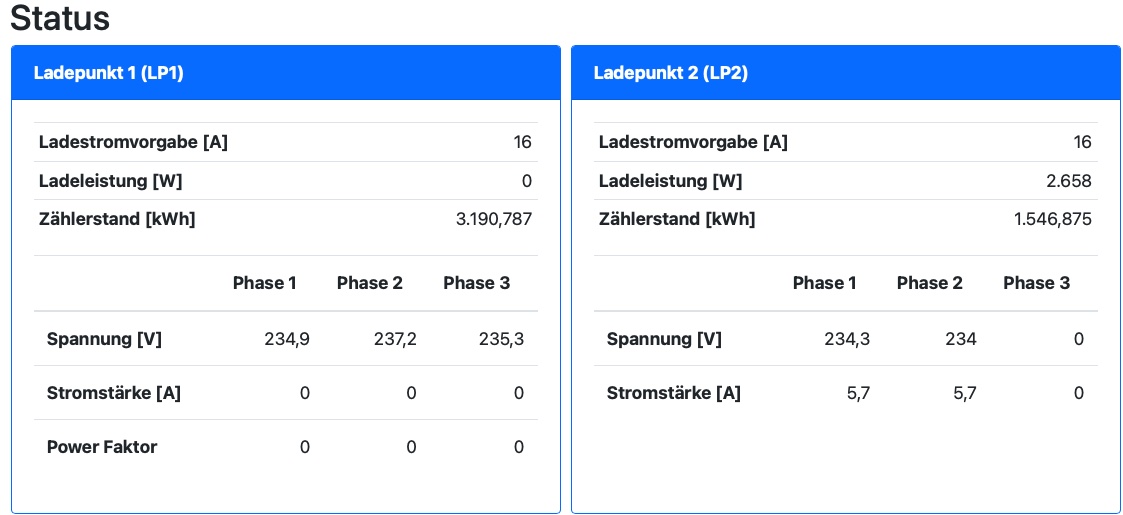This screenshot has height=515, width=1123.
Task: Click LP1 Power Faktor row label
Action: click(x=102, y=447)
